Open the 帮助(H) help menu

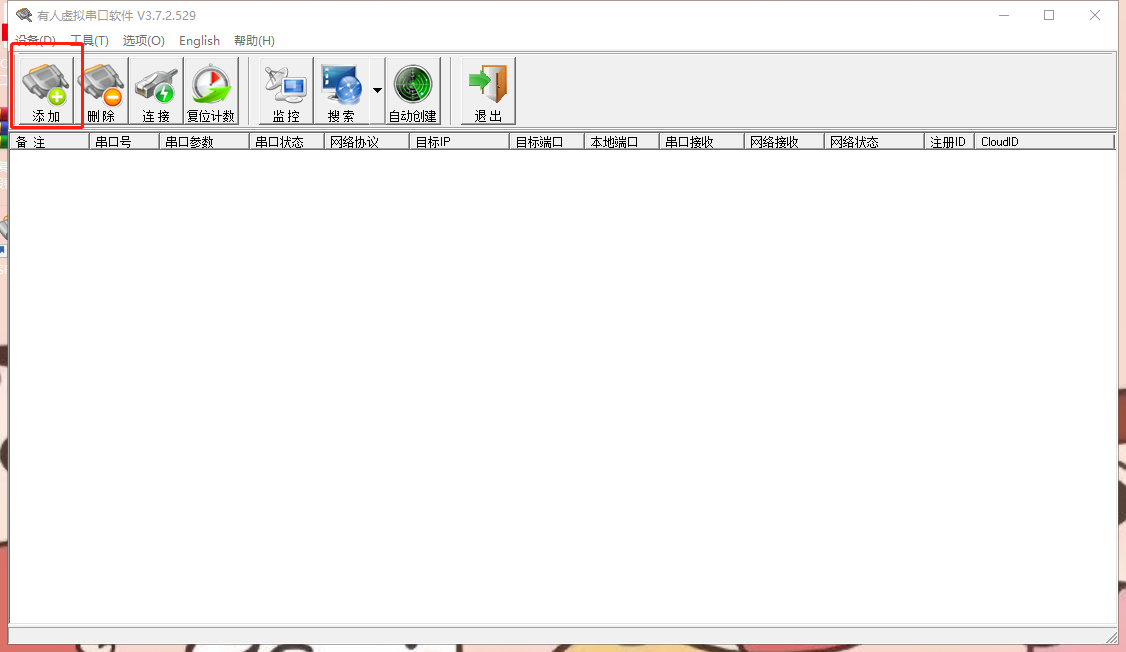(x=254, y=41)
